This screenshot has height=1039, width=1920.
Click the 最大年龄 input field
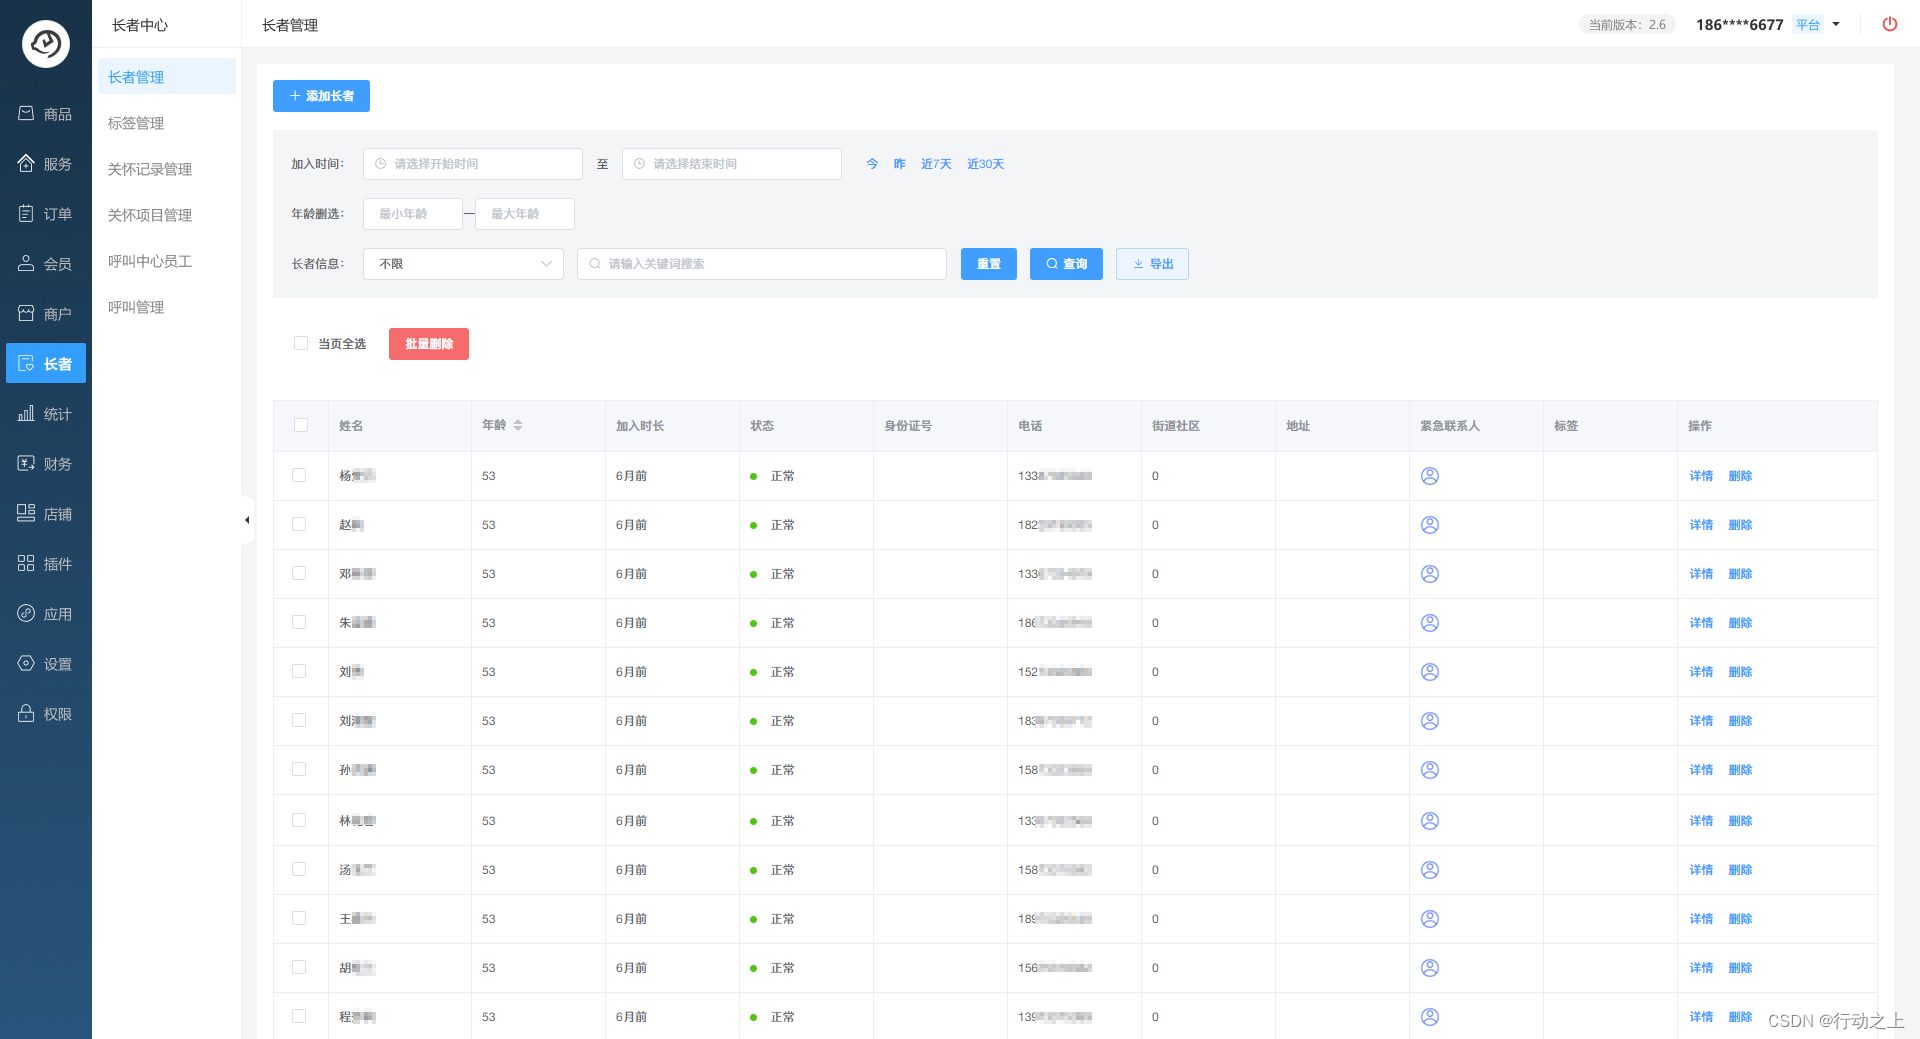point(525,214)
